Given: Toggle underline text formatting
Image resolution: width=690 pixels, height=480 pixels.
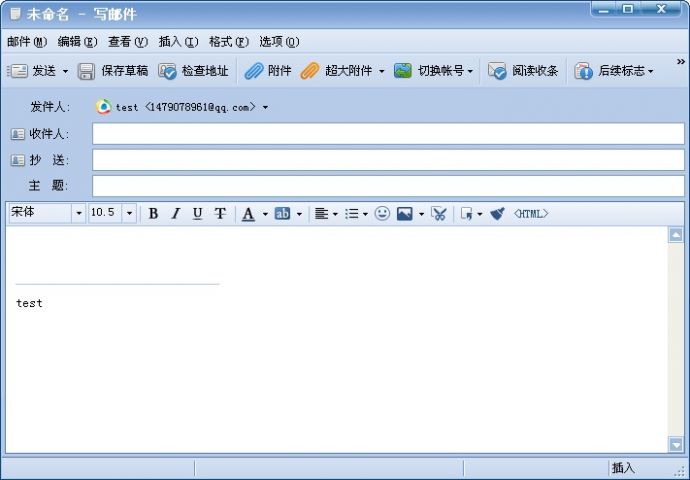Looking at the screenshot, I should pos(197,214).
